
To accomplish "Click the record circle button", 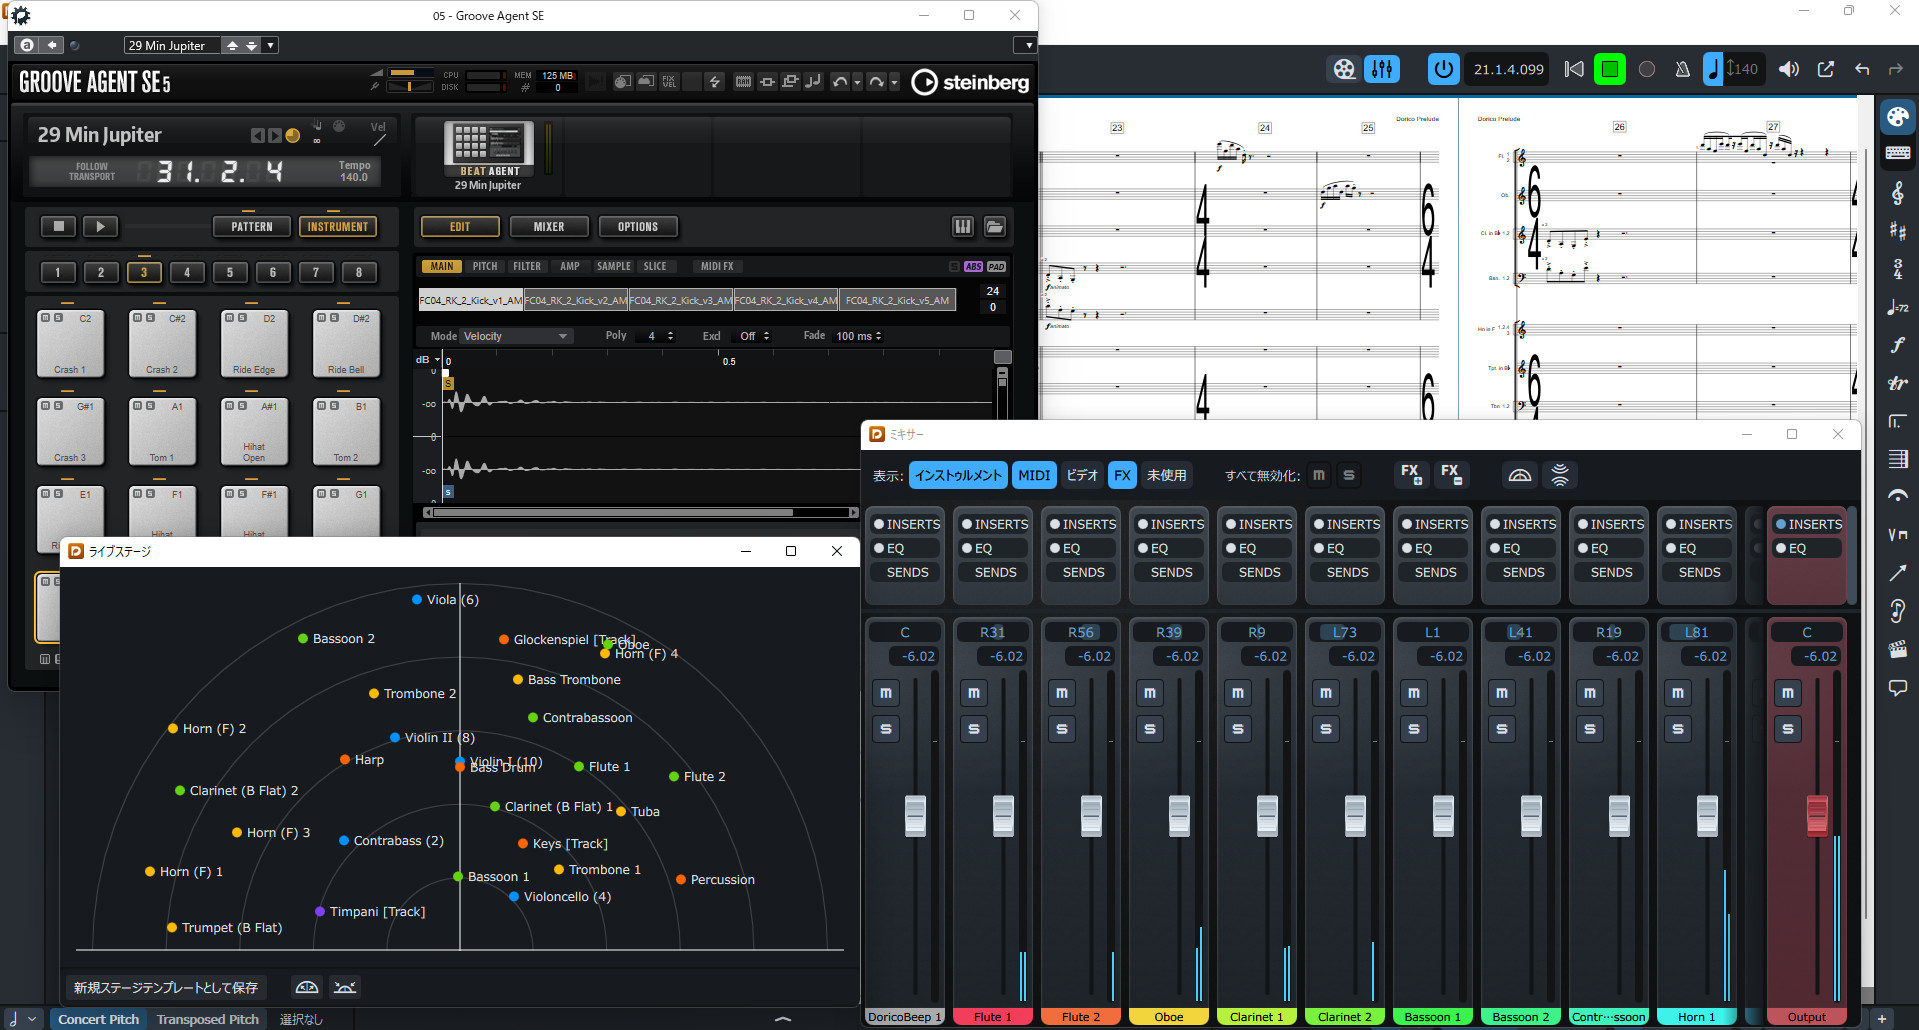I will coord(1647,69).
